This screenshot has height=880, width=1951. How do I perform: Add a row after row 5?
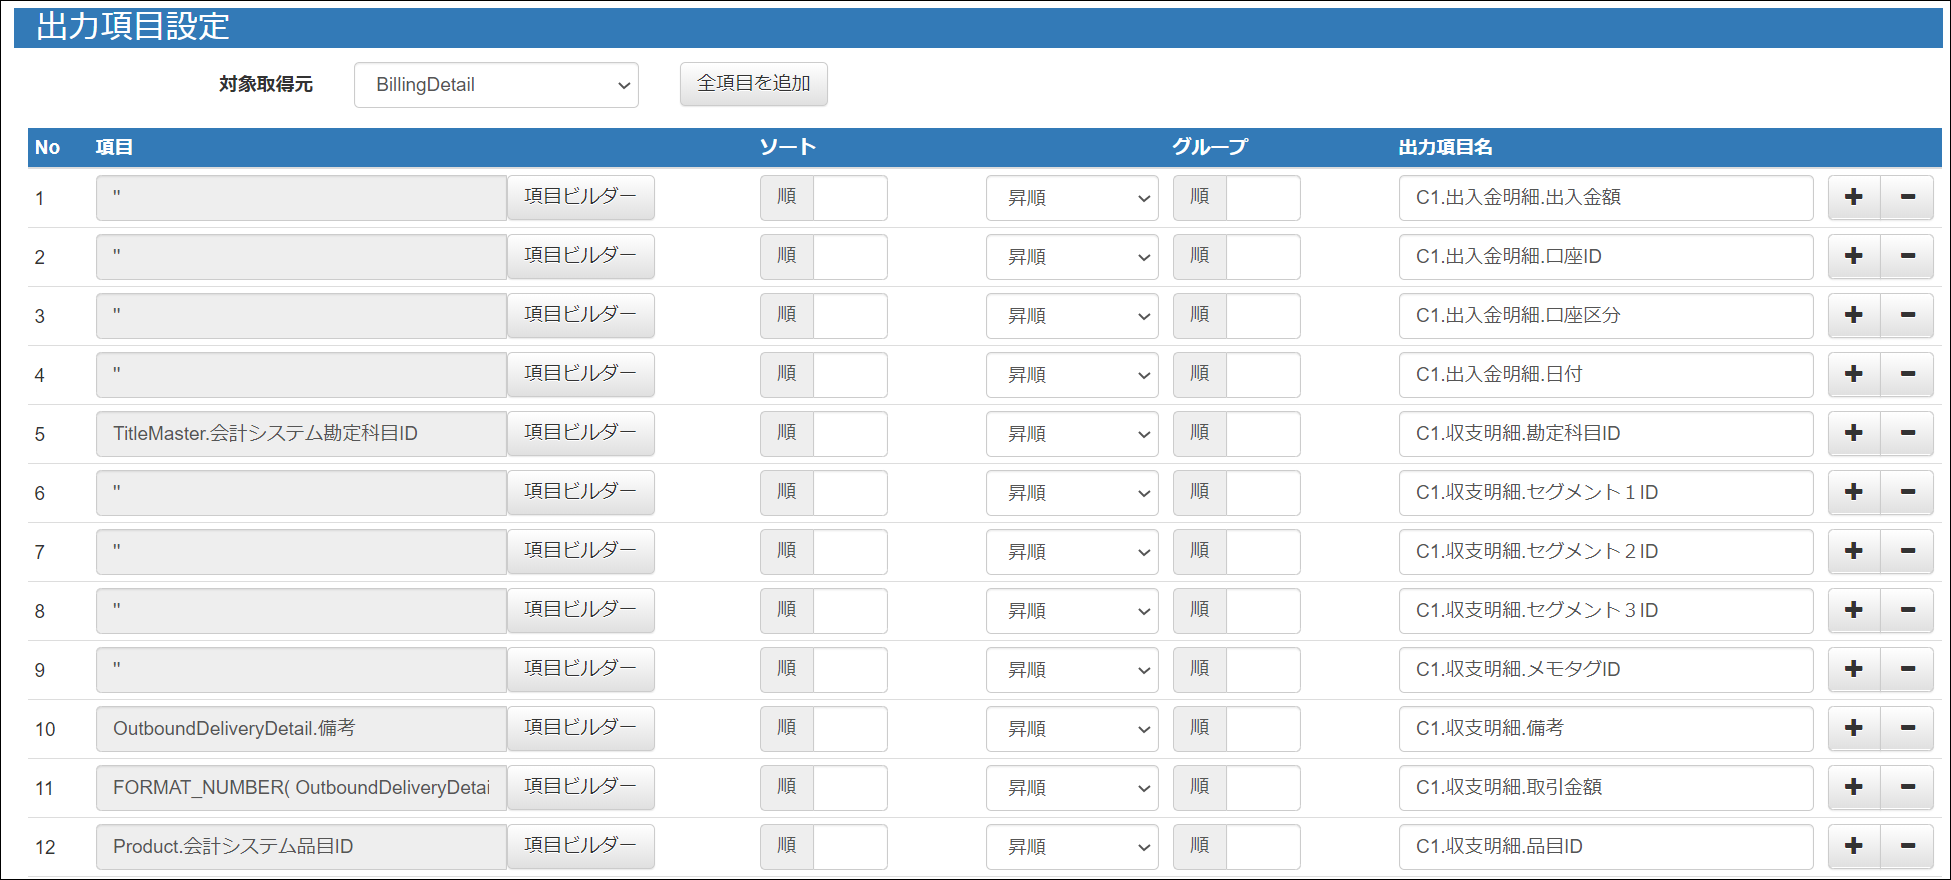[x=1853, y=433]
